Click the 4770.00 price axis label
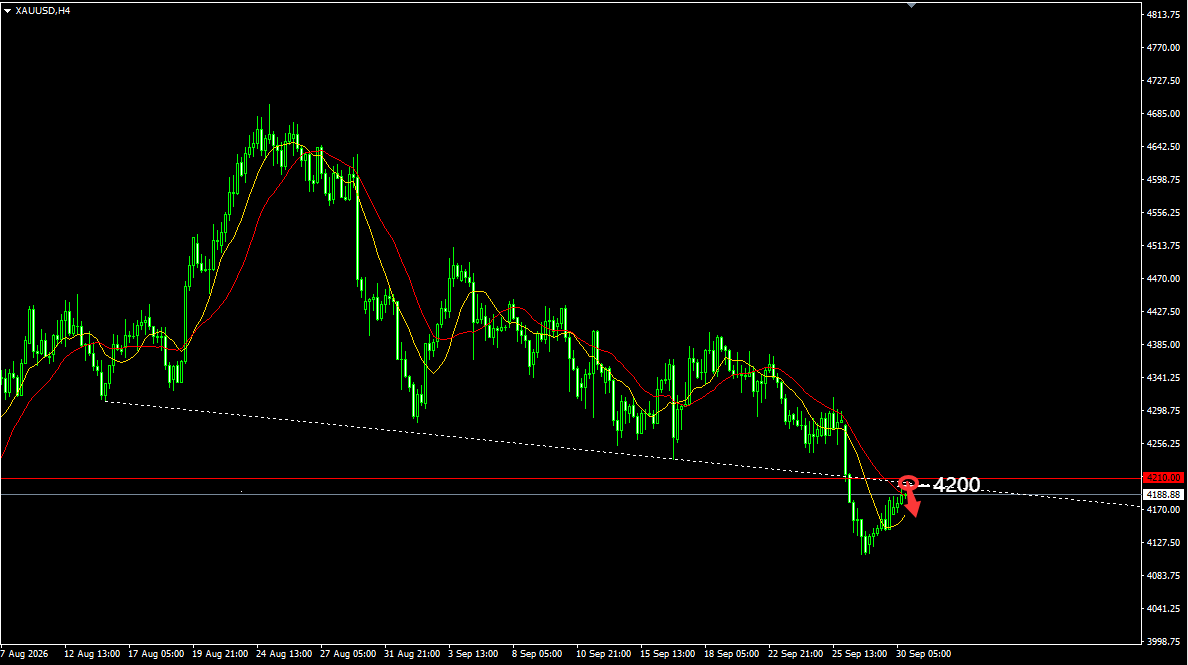 point(1164,48)
